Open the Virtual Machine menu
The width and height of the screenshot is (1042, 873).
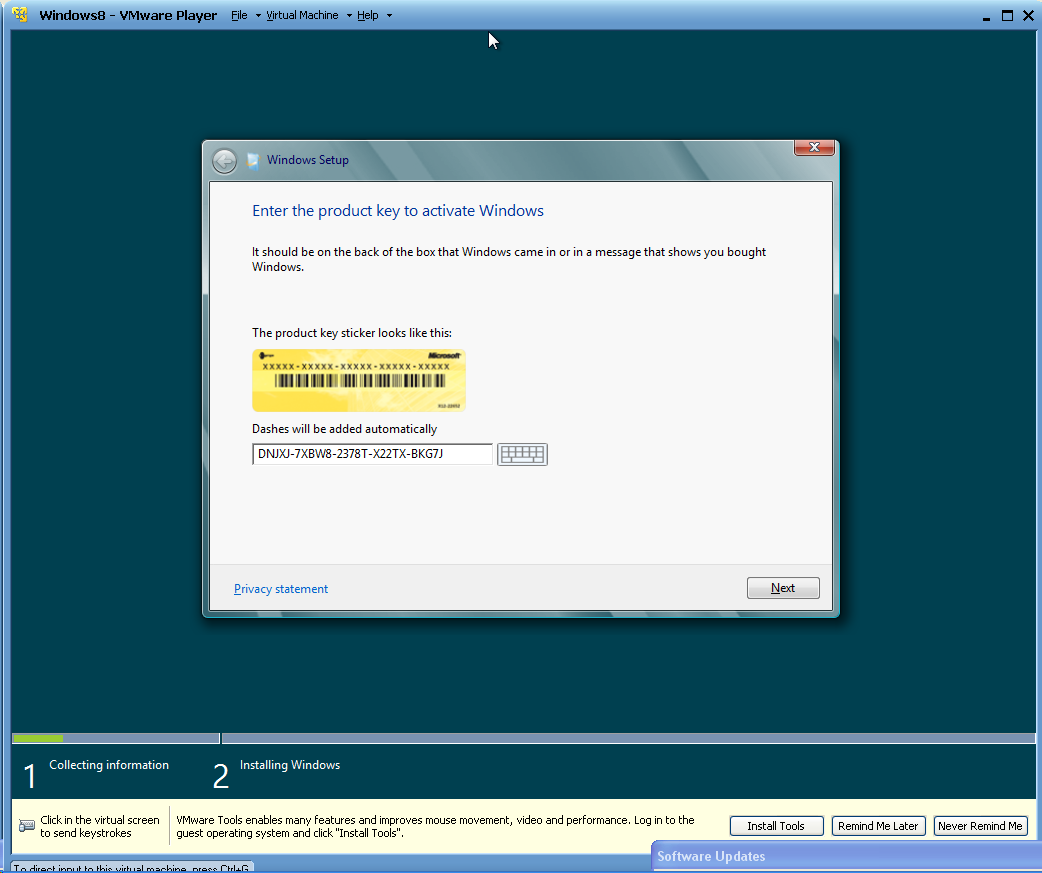302,15
